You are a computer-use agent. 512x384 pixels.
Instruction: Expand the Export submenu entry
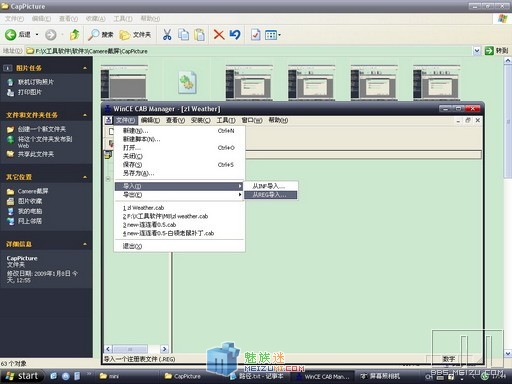(179, 195)
